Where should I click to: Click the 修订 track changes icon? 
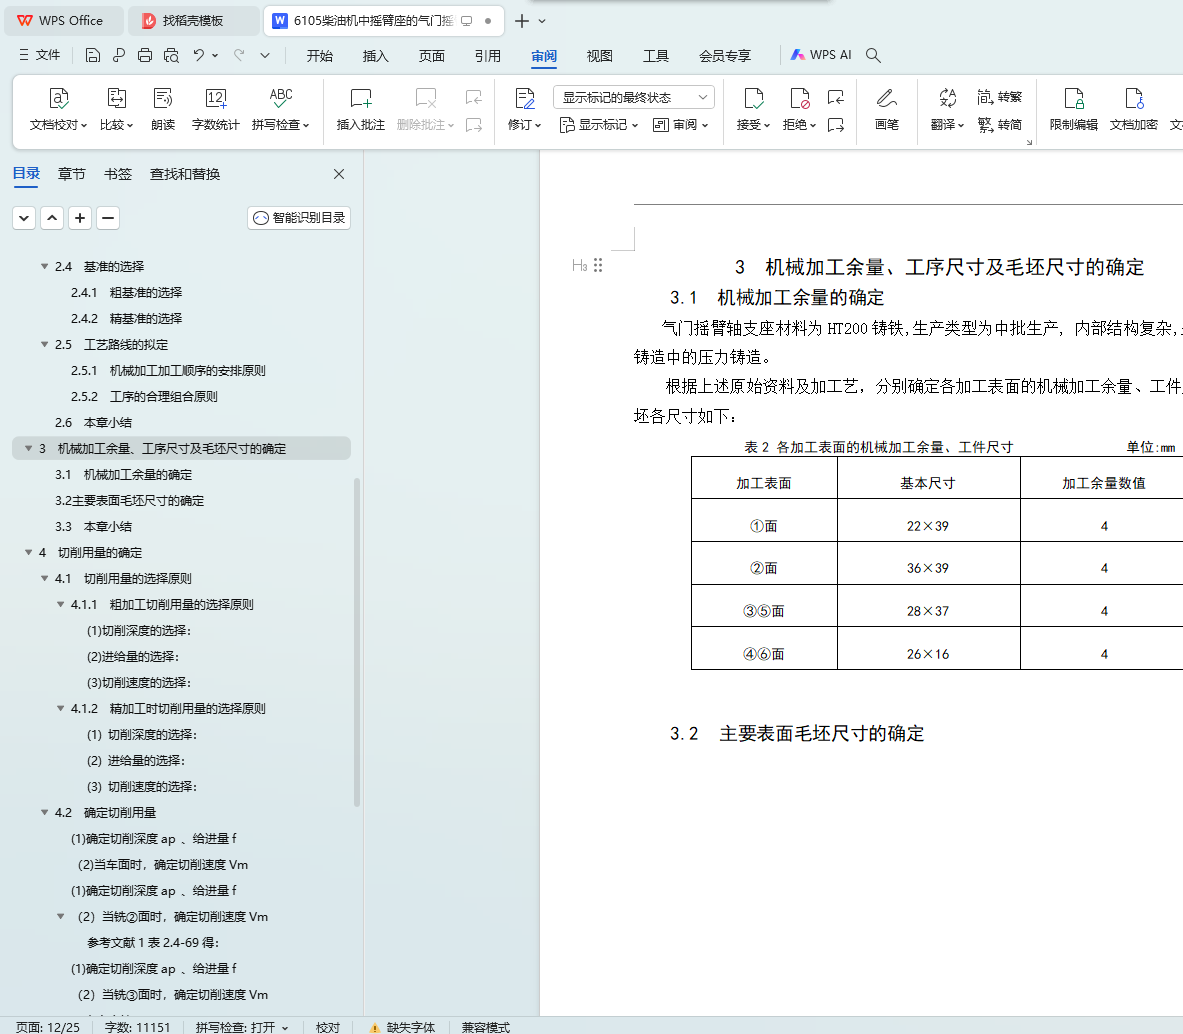tap(524, 109)
